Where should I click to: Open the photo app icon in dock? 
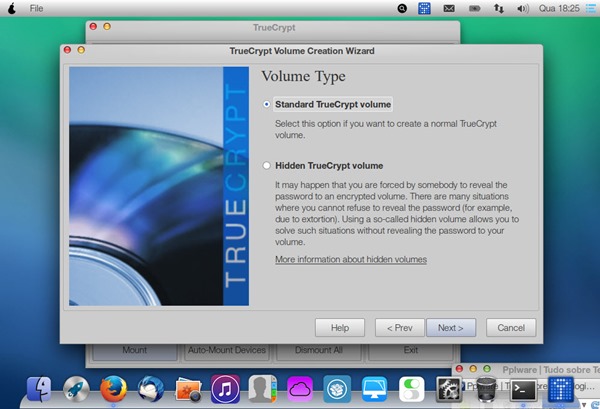[x=188, y=390]
